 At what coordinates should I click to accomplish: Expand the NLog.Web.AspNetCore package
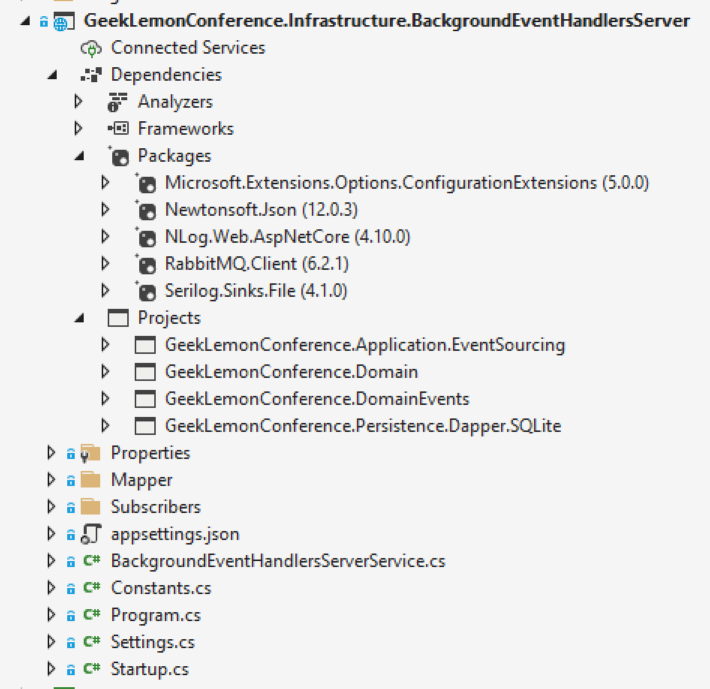pos(106,237)
